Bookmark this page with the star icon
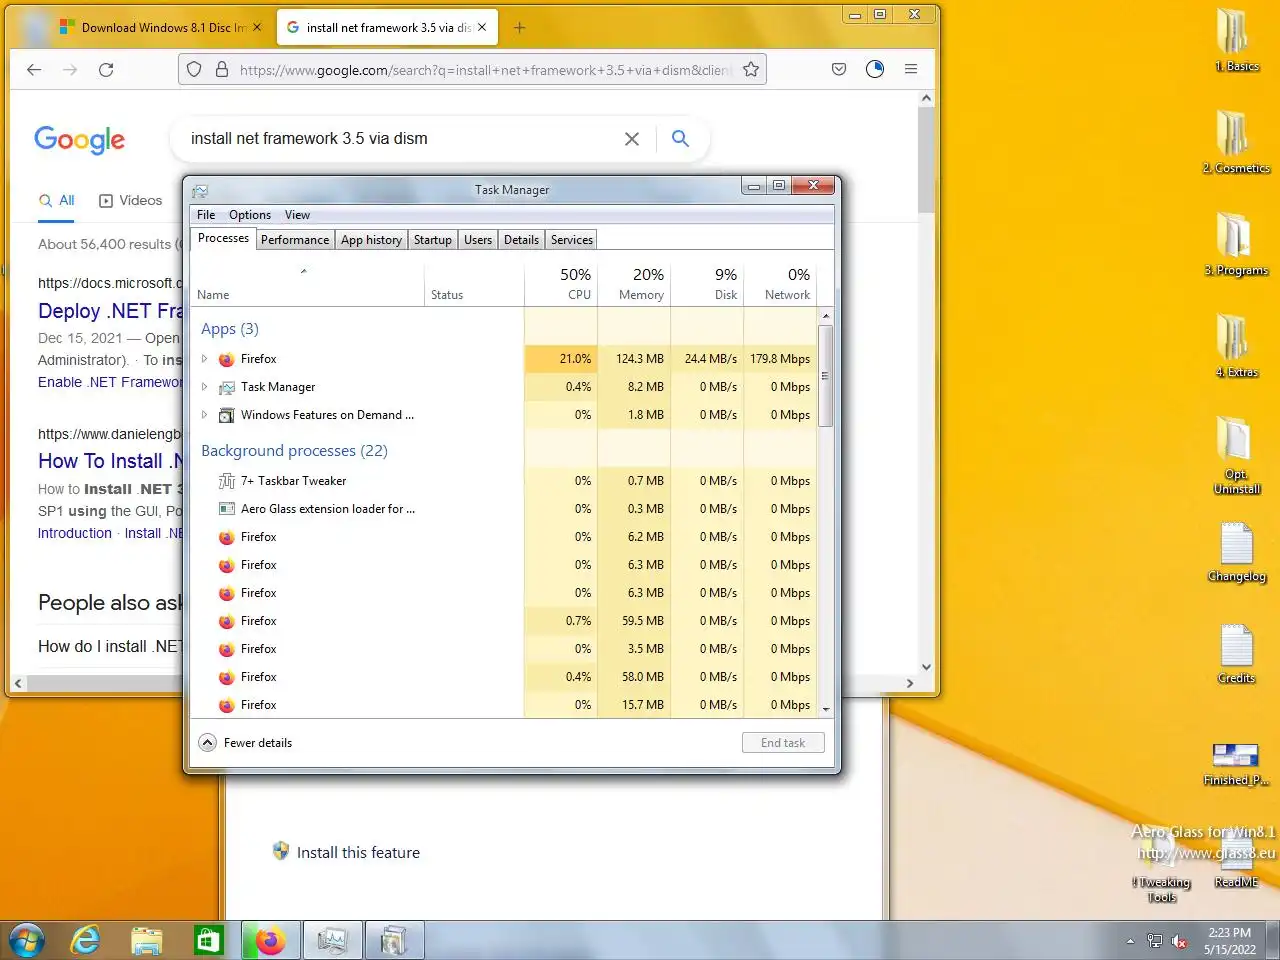Image resolution: width=1280 pixels, height=960 pixels. pos(751,69)
